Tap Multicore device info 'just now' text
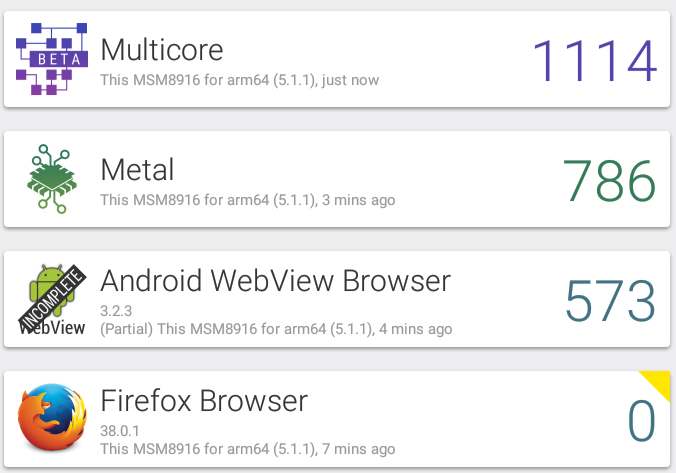This screenshot has width=676, height=473. click(x=239, y=80)
